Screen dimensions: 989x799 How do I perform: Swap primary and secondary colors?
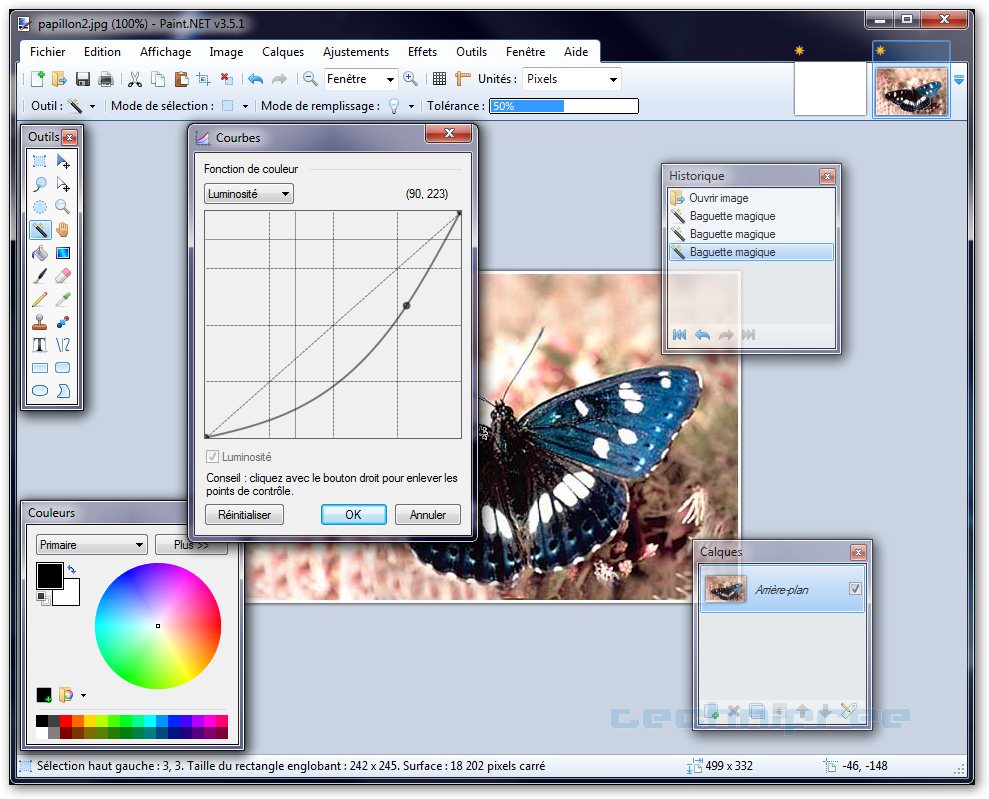point(72,570)
